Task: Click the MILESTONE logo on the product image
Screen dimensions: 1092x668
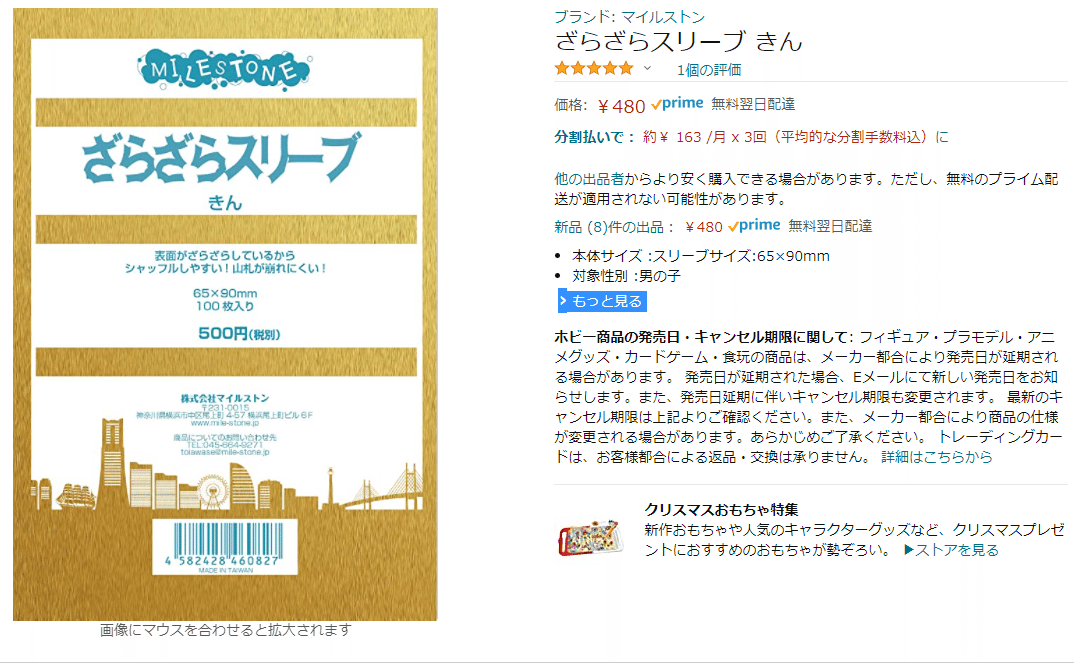Action: (x=224, y=70)
